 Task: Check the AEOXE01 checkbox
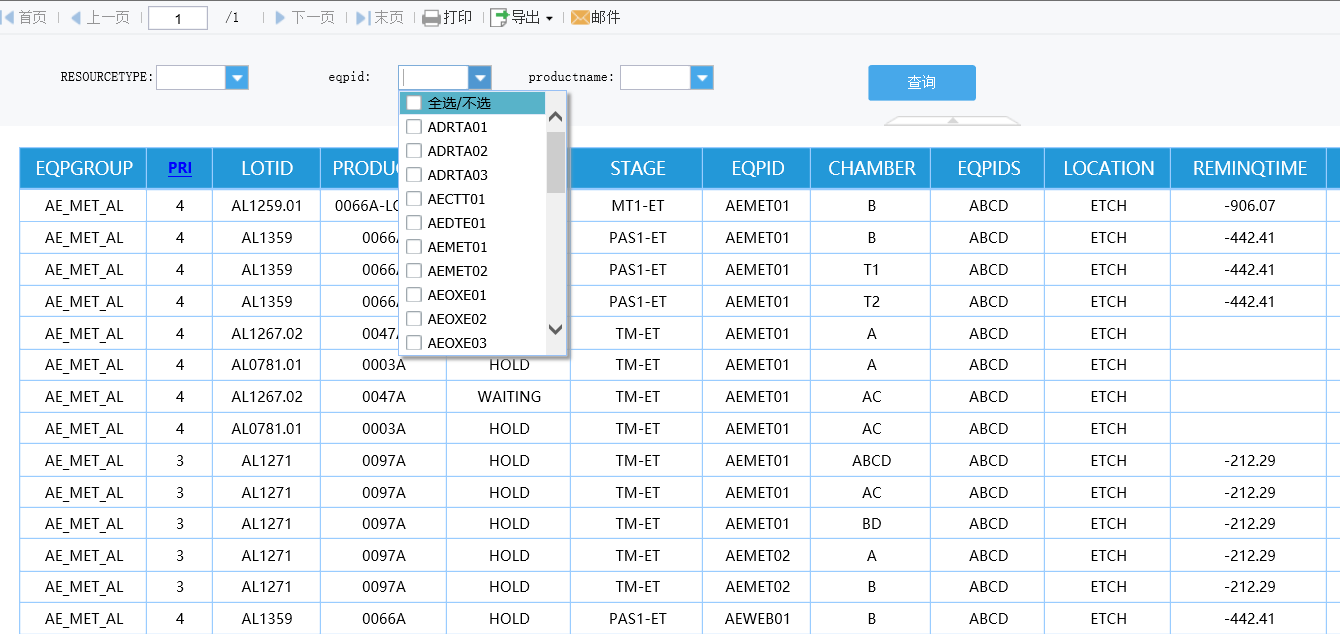click(414, 295)
